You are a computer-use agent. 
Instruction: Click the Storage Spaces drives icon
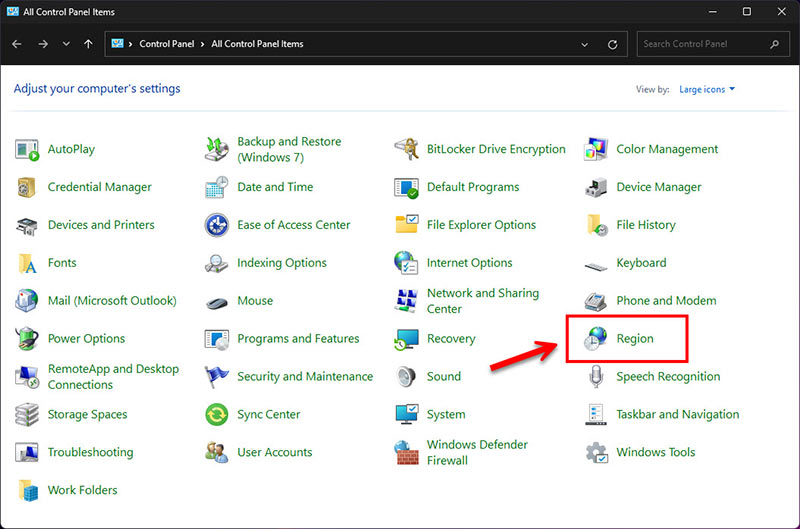[x=27, y=414]
